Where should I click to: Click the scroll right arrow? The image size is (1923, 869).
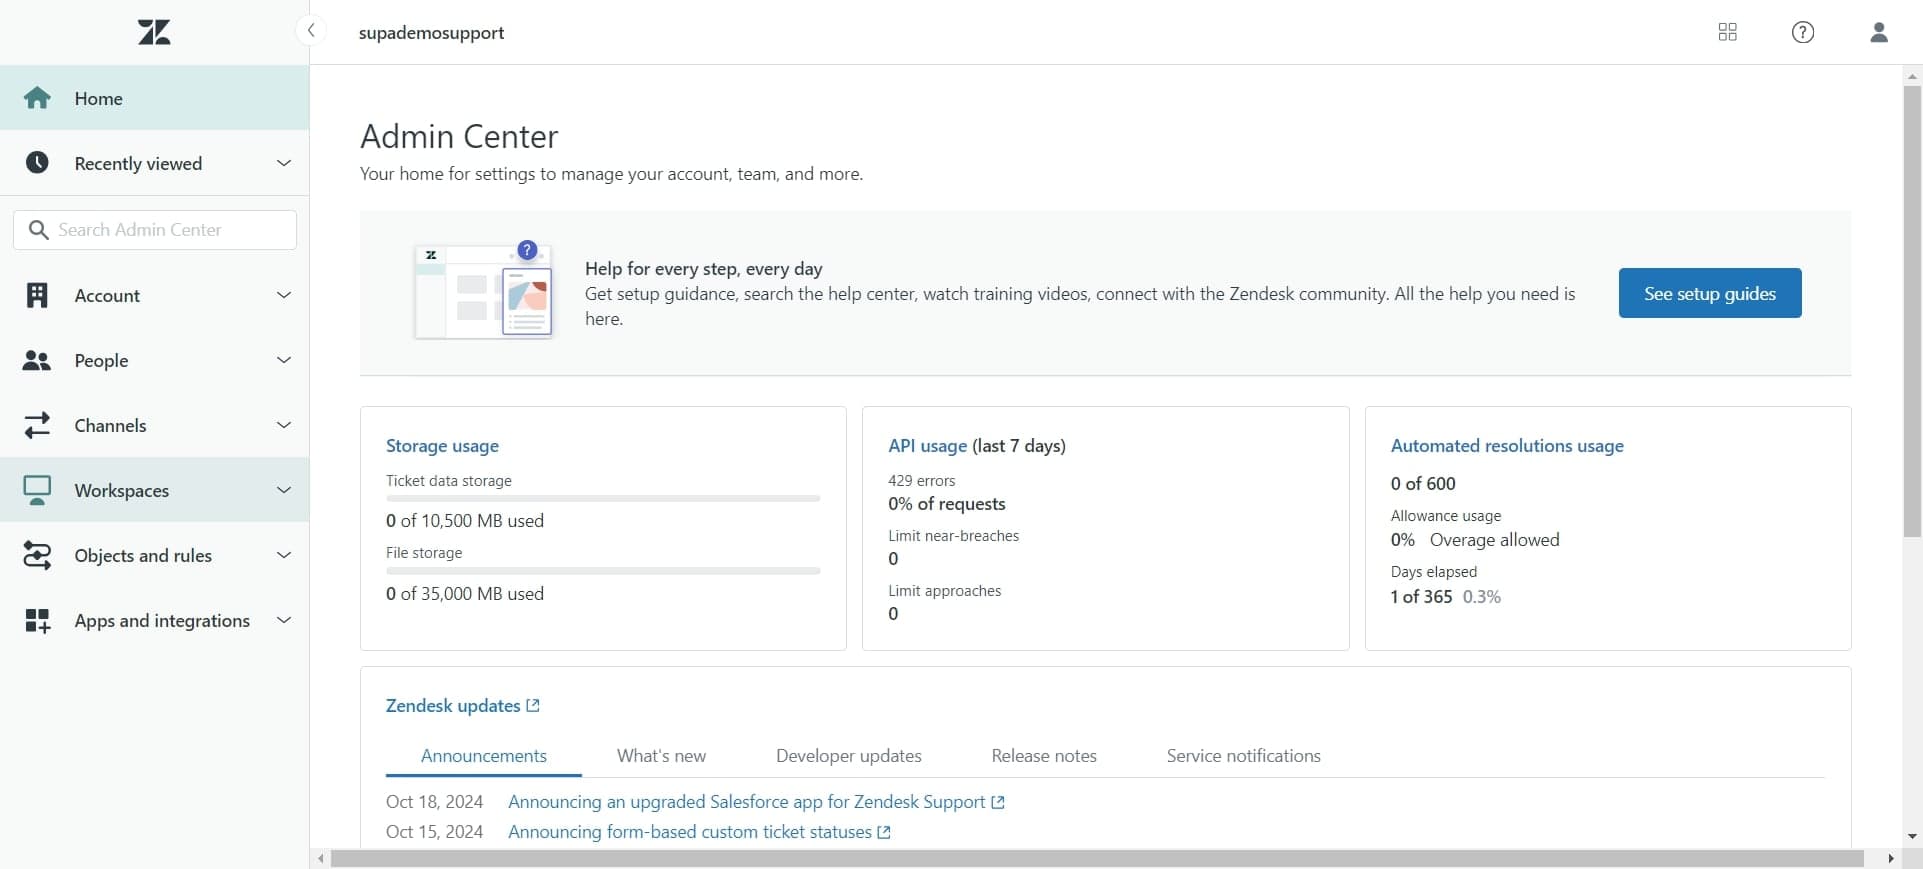[1890, 859]
